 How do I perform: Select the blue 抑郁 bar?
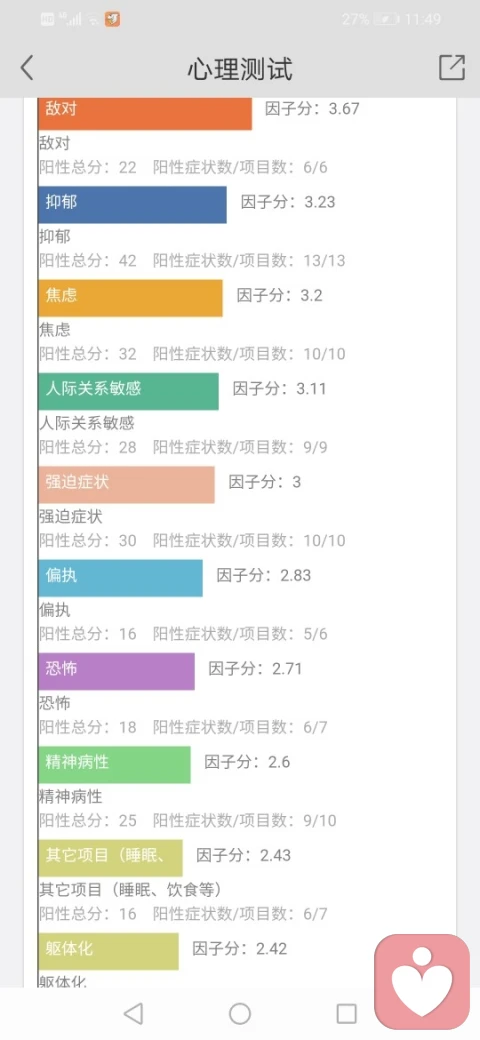[133, 204]
